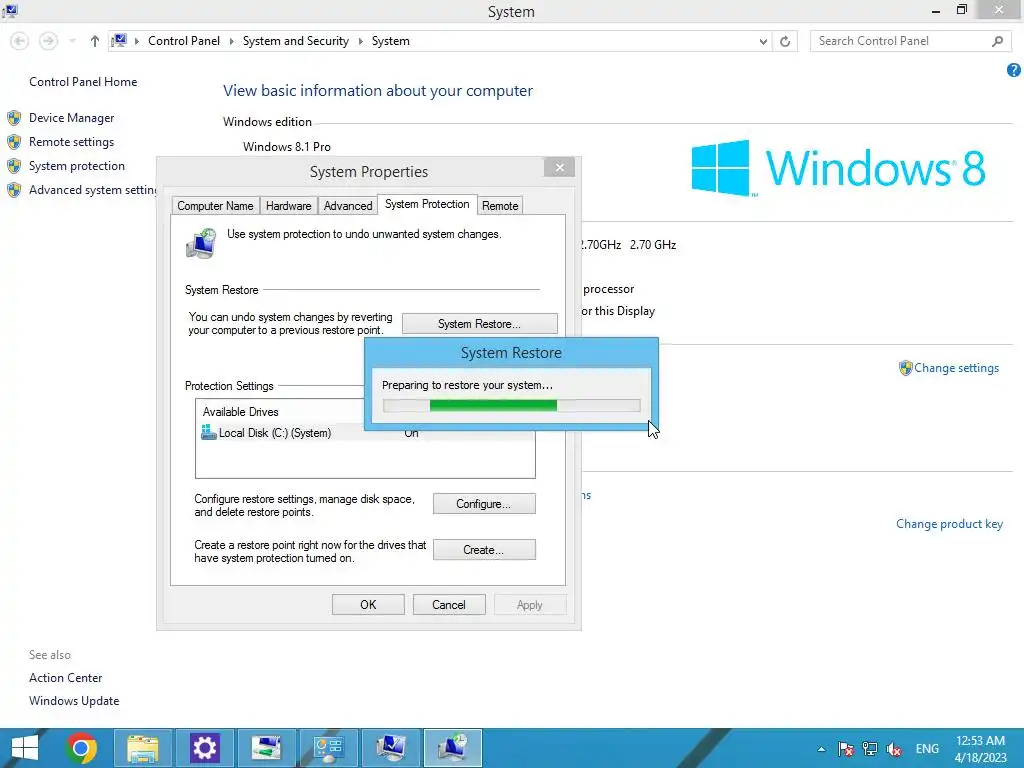Open PC settings gear on taskbar
The image size is (1024, 768).
click(x=204, y=748)
